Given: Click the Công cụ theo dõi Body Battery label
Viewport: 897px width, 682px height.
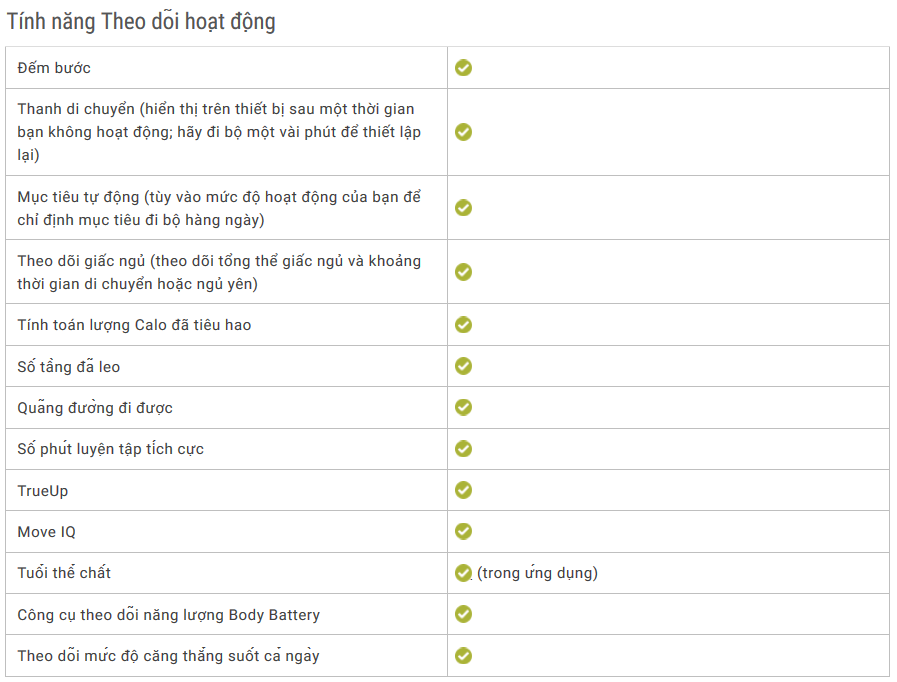Looking at the screenshot, I should [168, 615].
